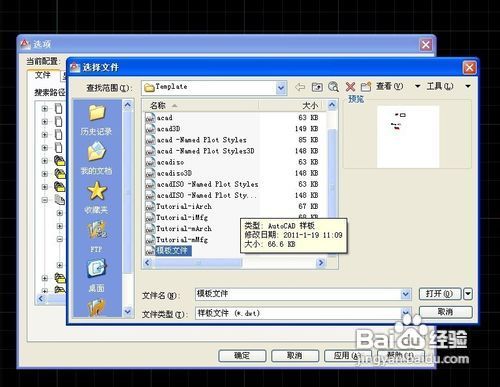
Task: Click the Tutorial-iArch file icon
Action: point(150,206)
